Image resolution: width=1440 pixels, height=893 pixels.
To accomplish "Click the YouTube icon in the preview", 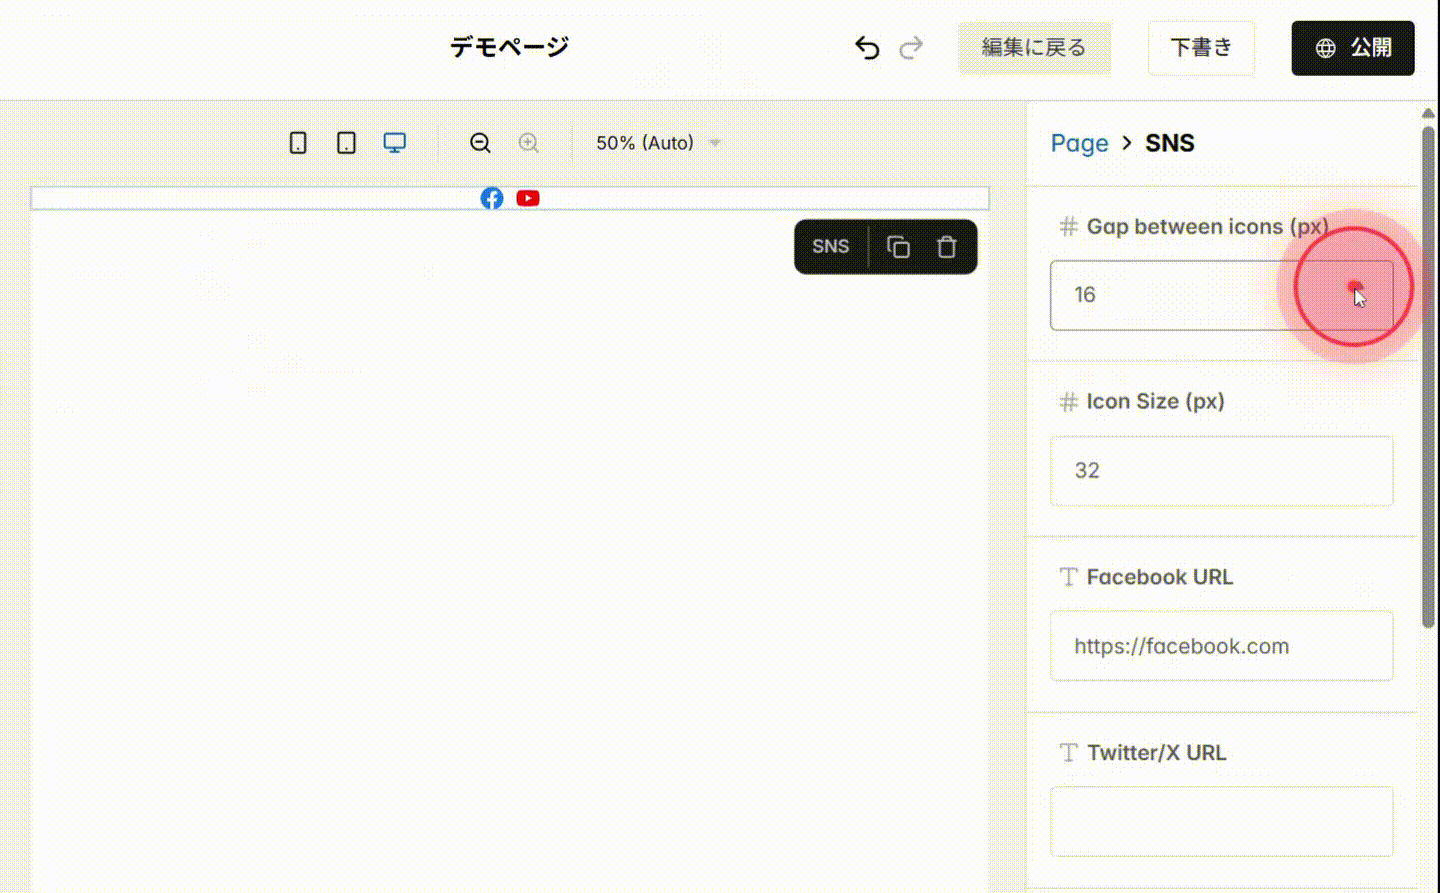I will (527, 198).
